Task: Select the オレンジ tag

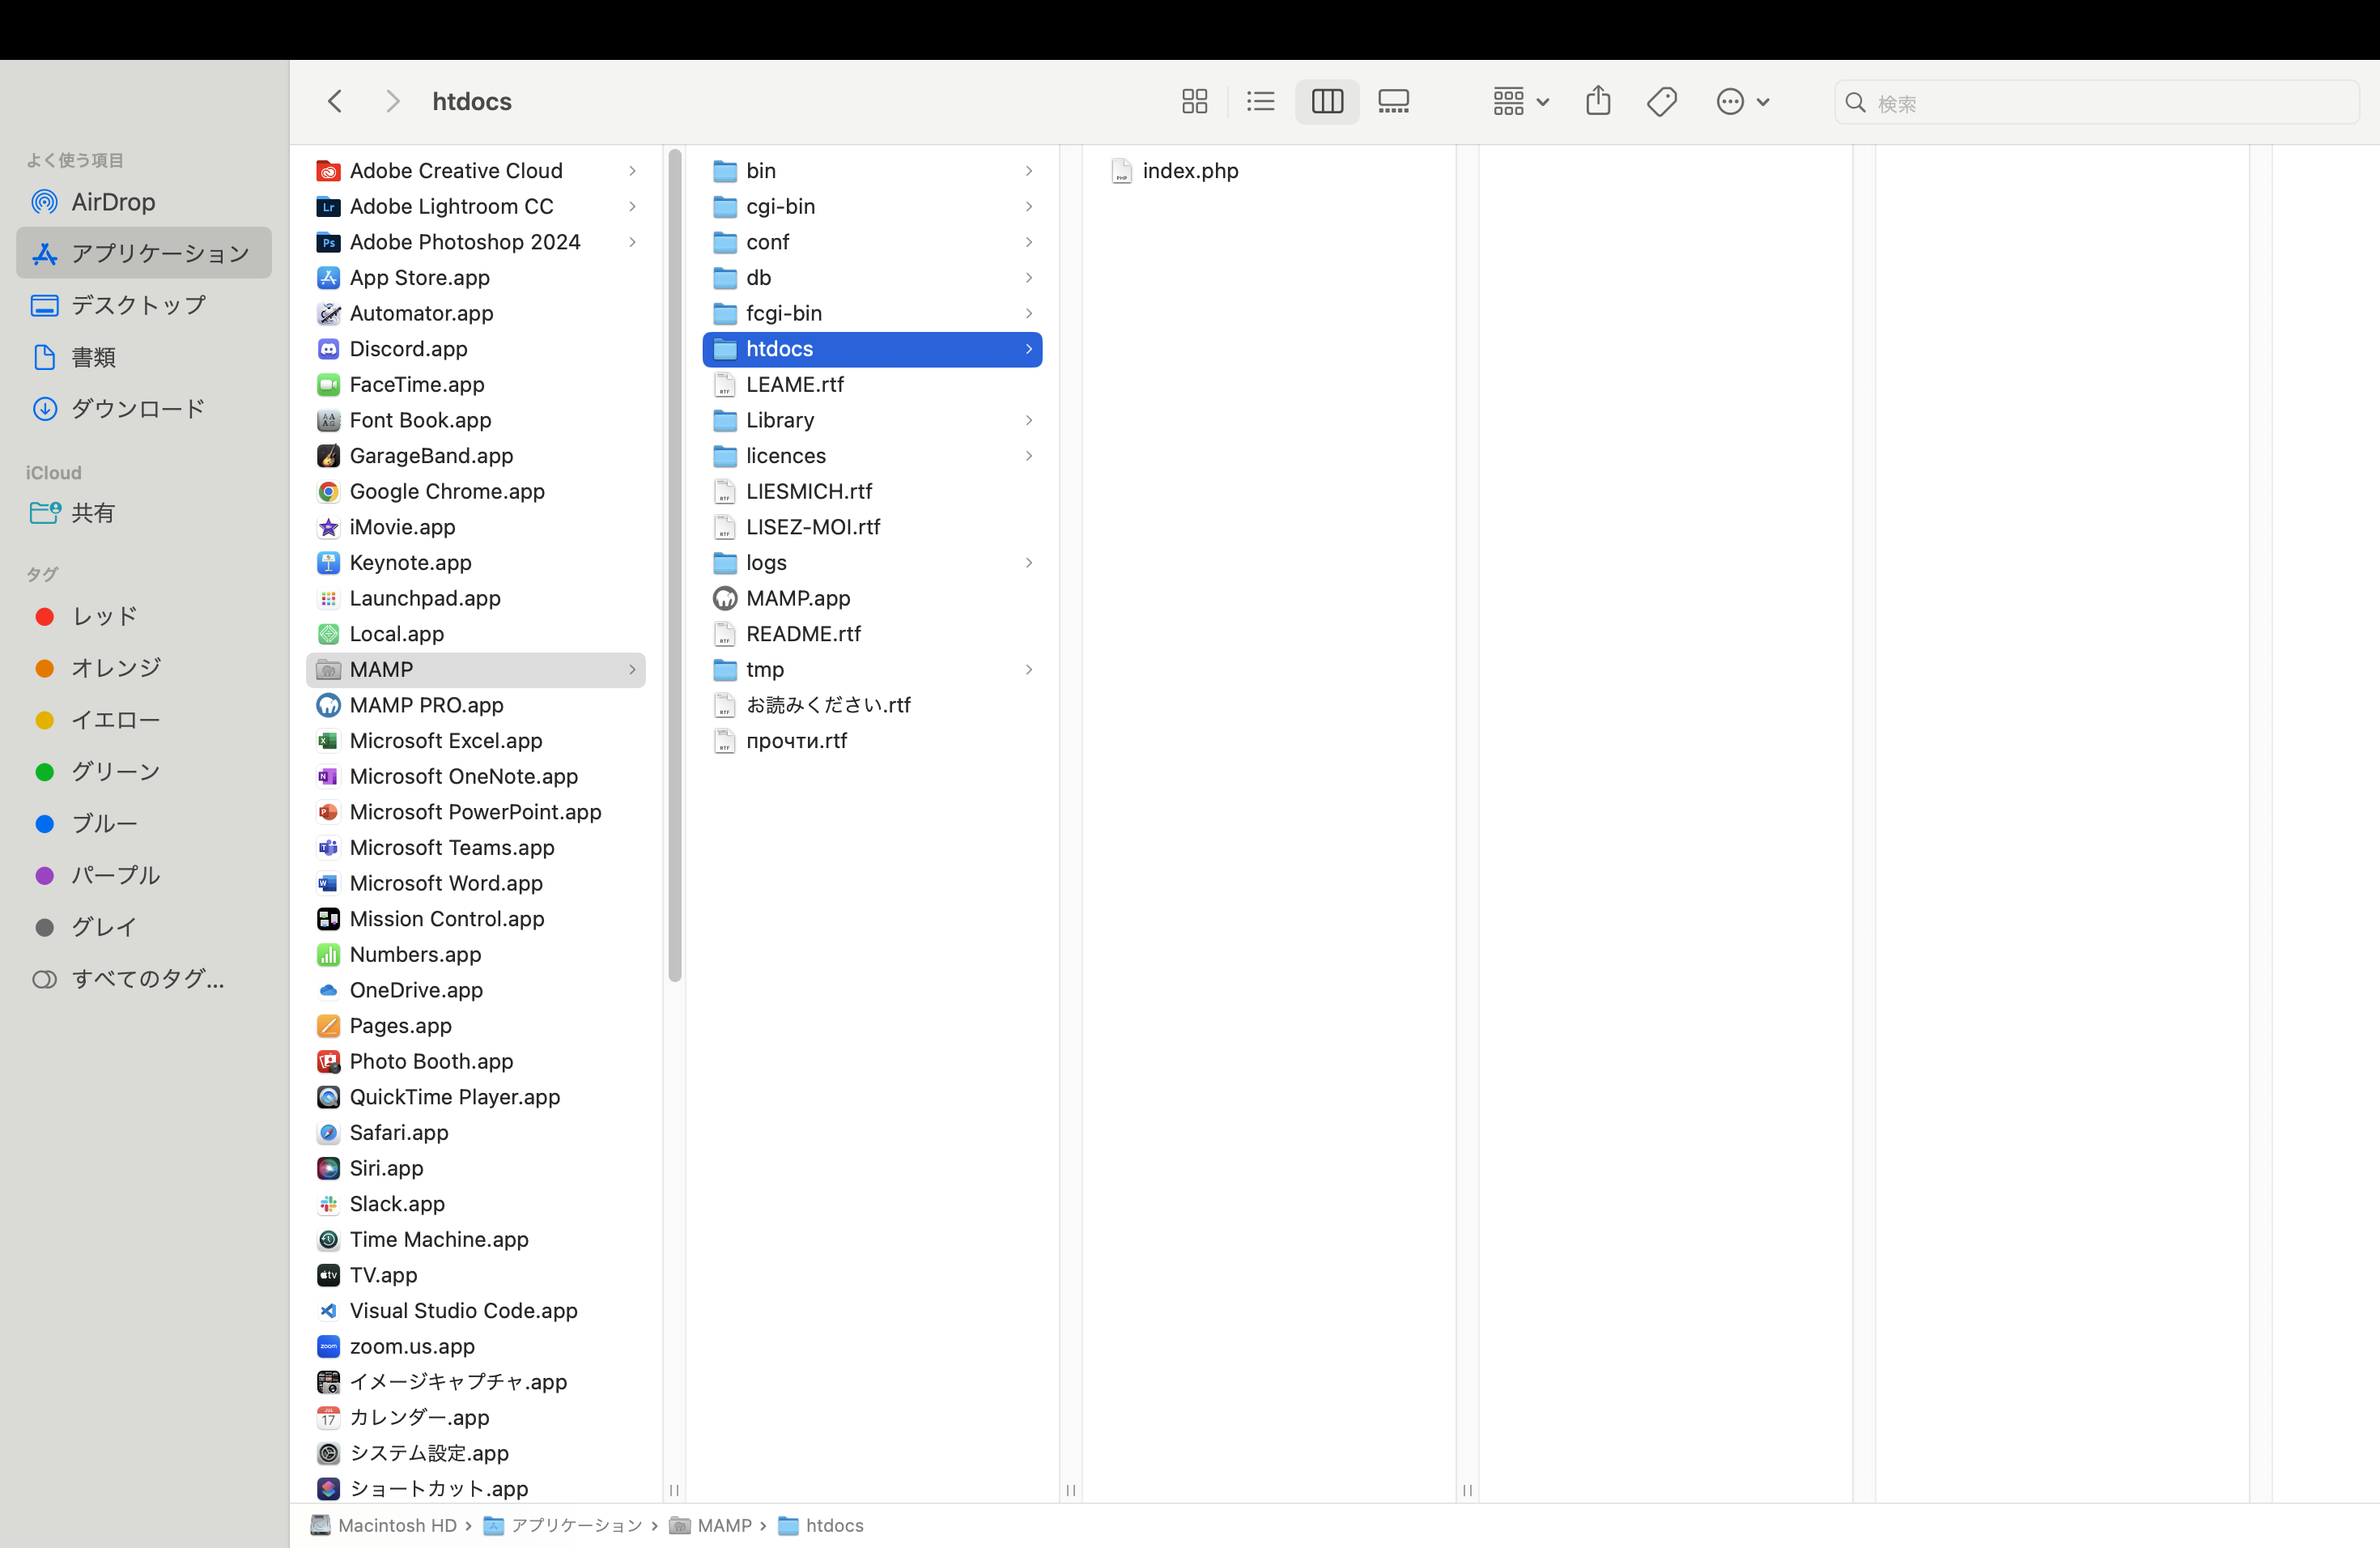Action: pyautogui.click(x=144, y=668)
